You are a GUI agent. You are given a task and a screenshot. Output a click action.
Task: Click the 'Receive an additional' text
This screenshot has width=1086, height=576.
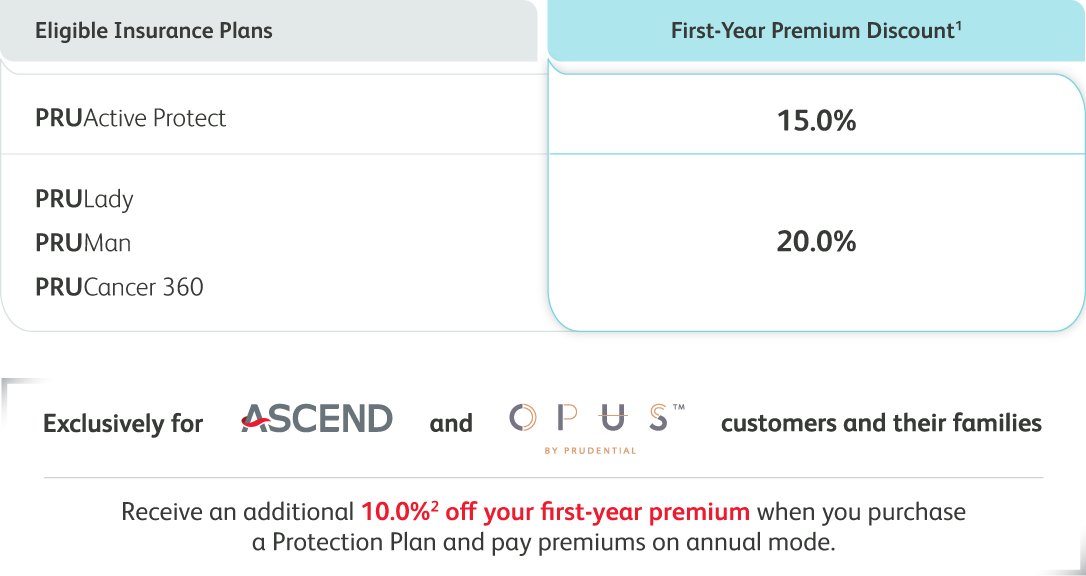pos(238,512)
